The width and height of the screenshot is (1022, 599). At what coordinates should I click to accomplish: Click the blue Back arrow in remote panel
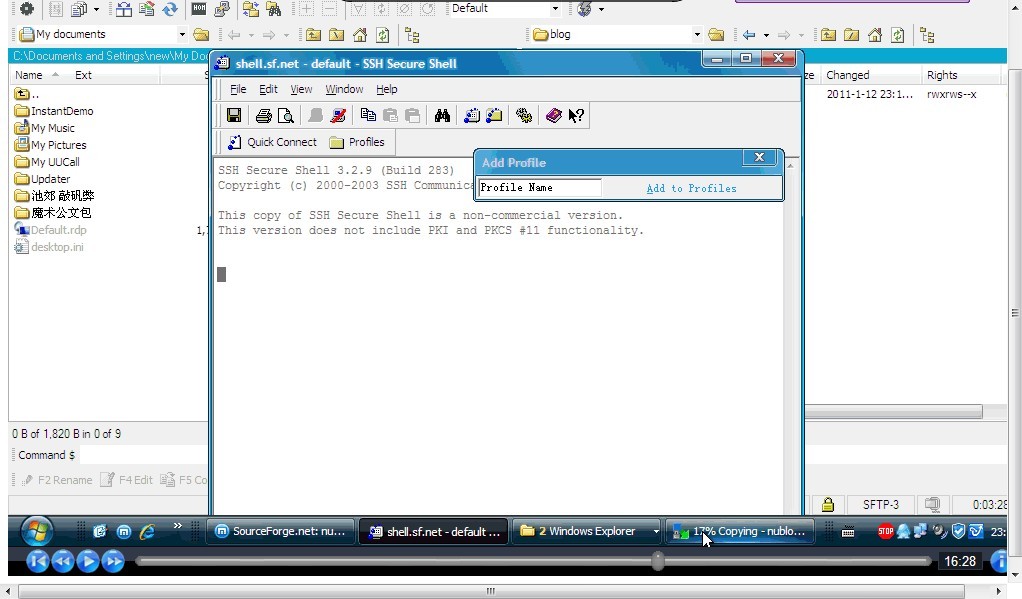coord(749,35)
